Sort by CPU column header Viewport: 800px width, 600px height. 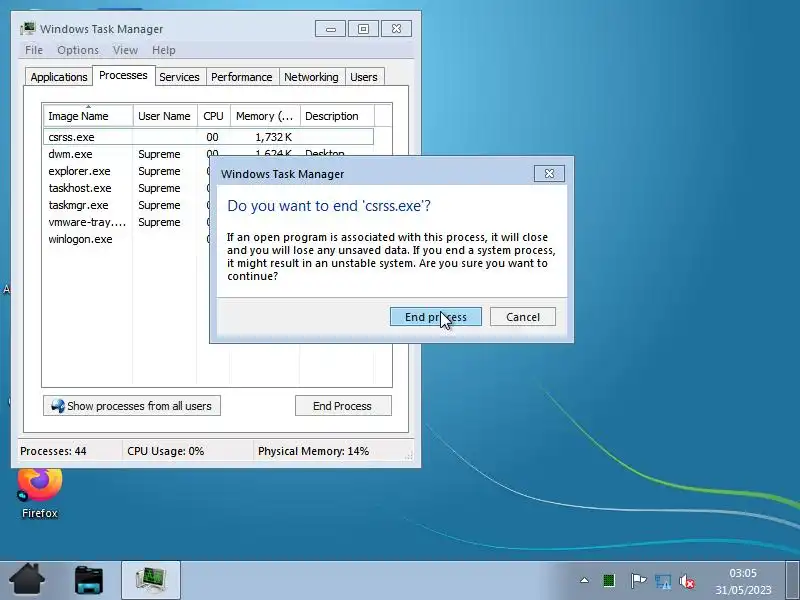[214, 116]
